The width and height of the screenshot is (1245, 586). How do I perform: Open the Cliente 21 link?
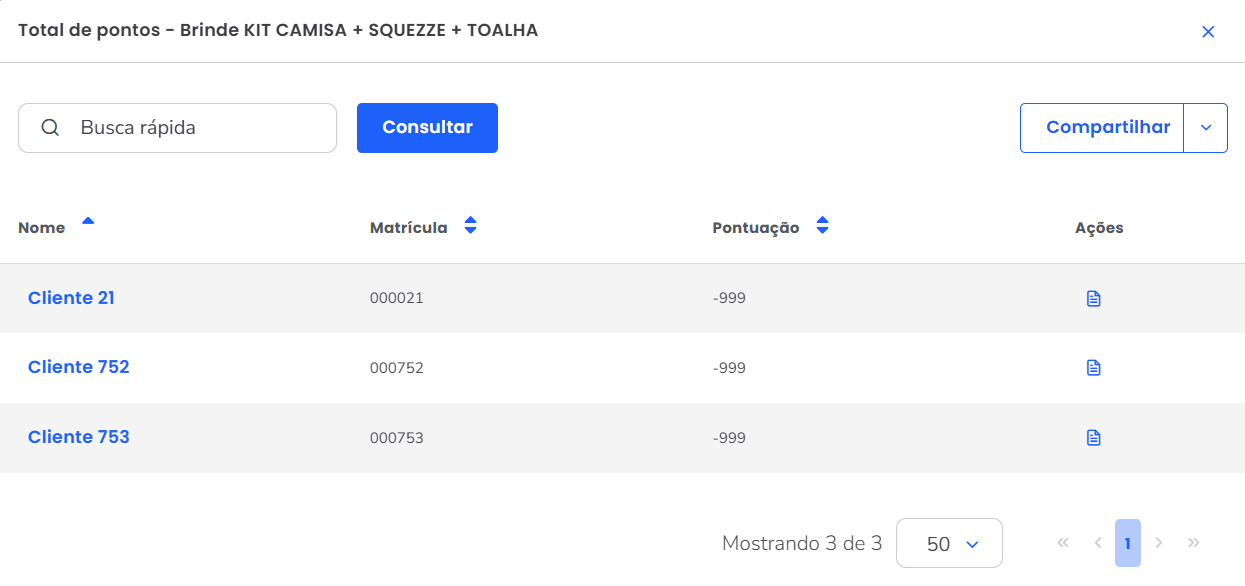click(x=71, y=298)
